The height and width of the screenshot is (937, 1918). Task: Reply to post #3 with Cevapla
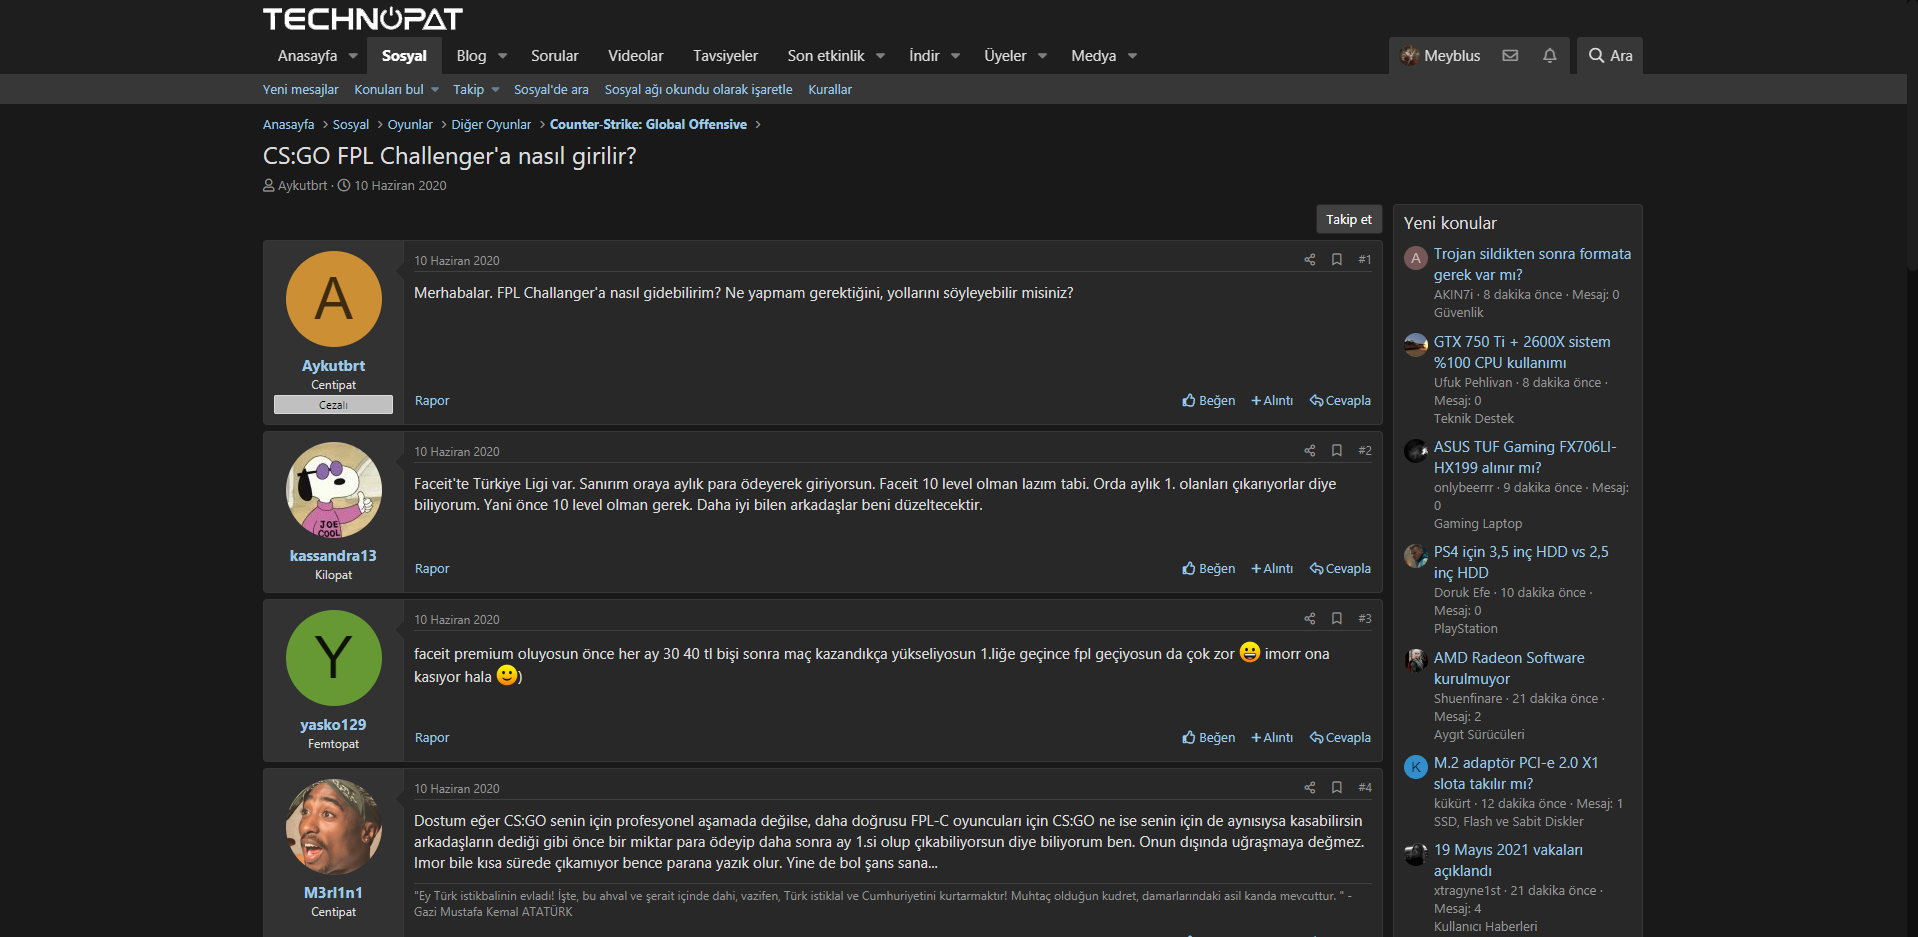1341,738
